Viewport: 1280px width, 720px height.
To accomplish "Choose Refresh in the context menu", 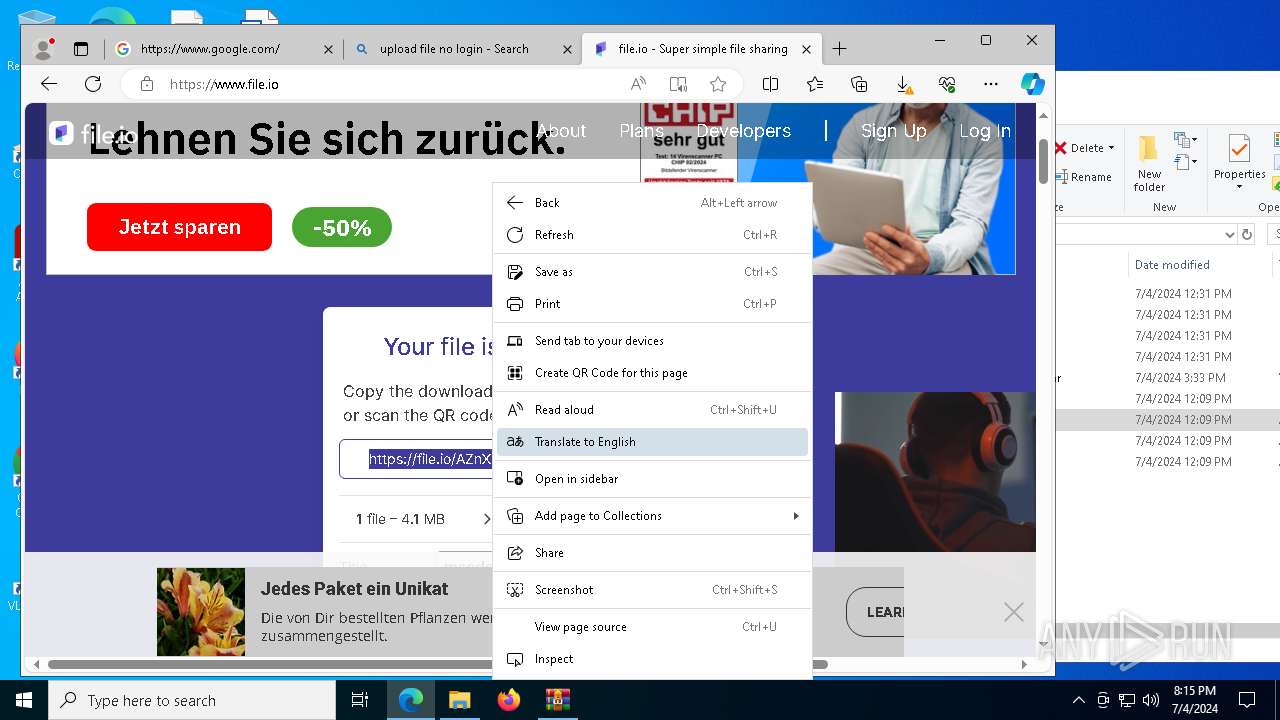I will point(652,235).
